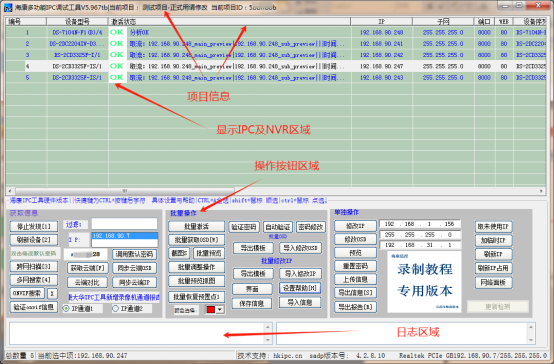Click the 刷新IP占用 button
The image size is (554, 364).
pyautogui.click(x=493, y=268)
